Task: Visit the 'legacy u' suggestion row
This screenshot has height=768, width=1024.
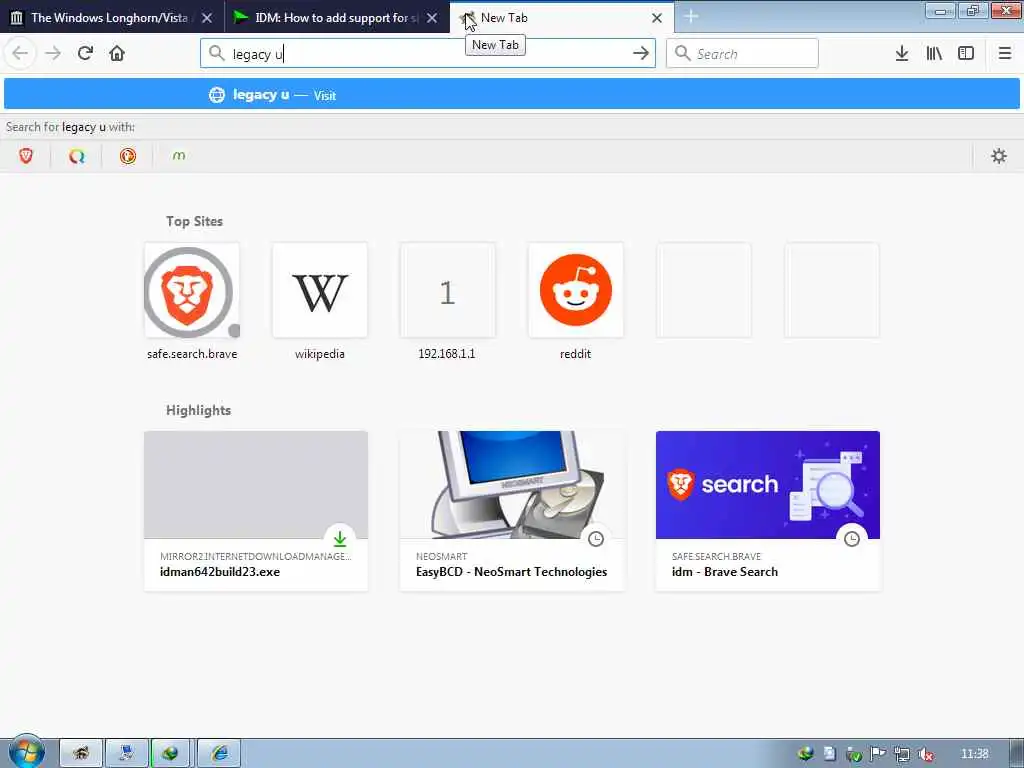Action: point(511,95)
